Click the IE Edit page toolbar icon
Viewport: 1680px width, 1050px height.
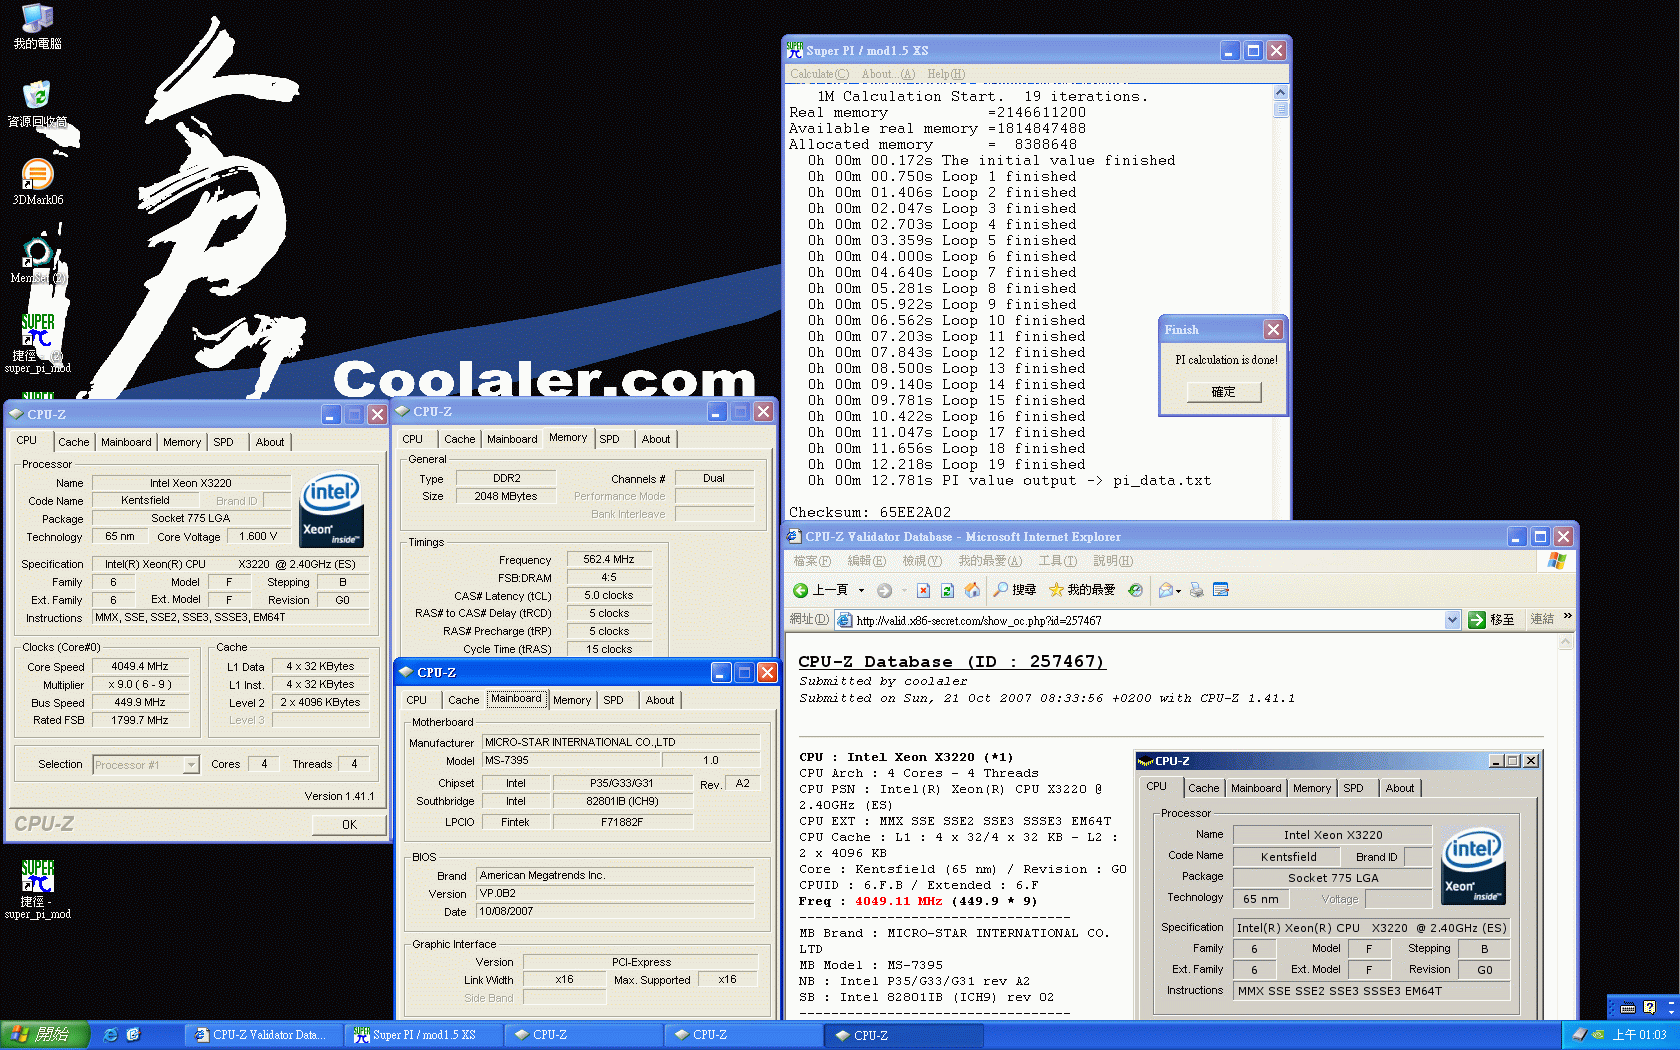[1220, 590]
